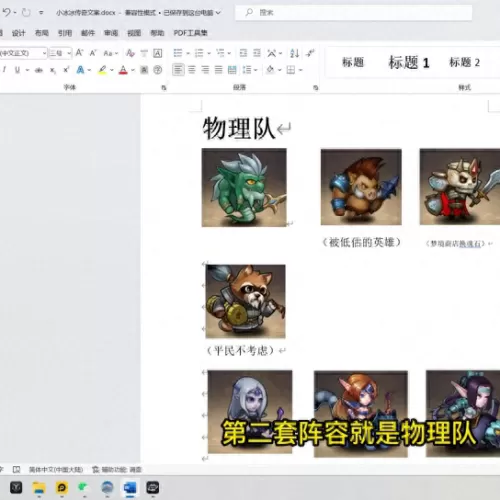Click the Character Border icon

coord(157,53)
